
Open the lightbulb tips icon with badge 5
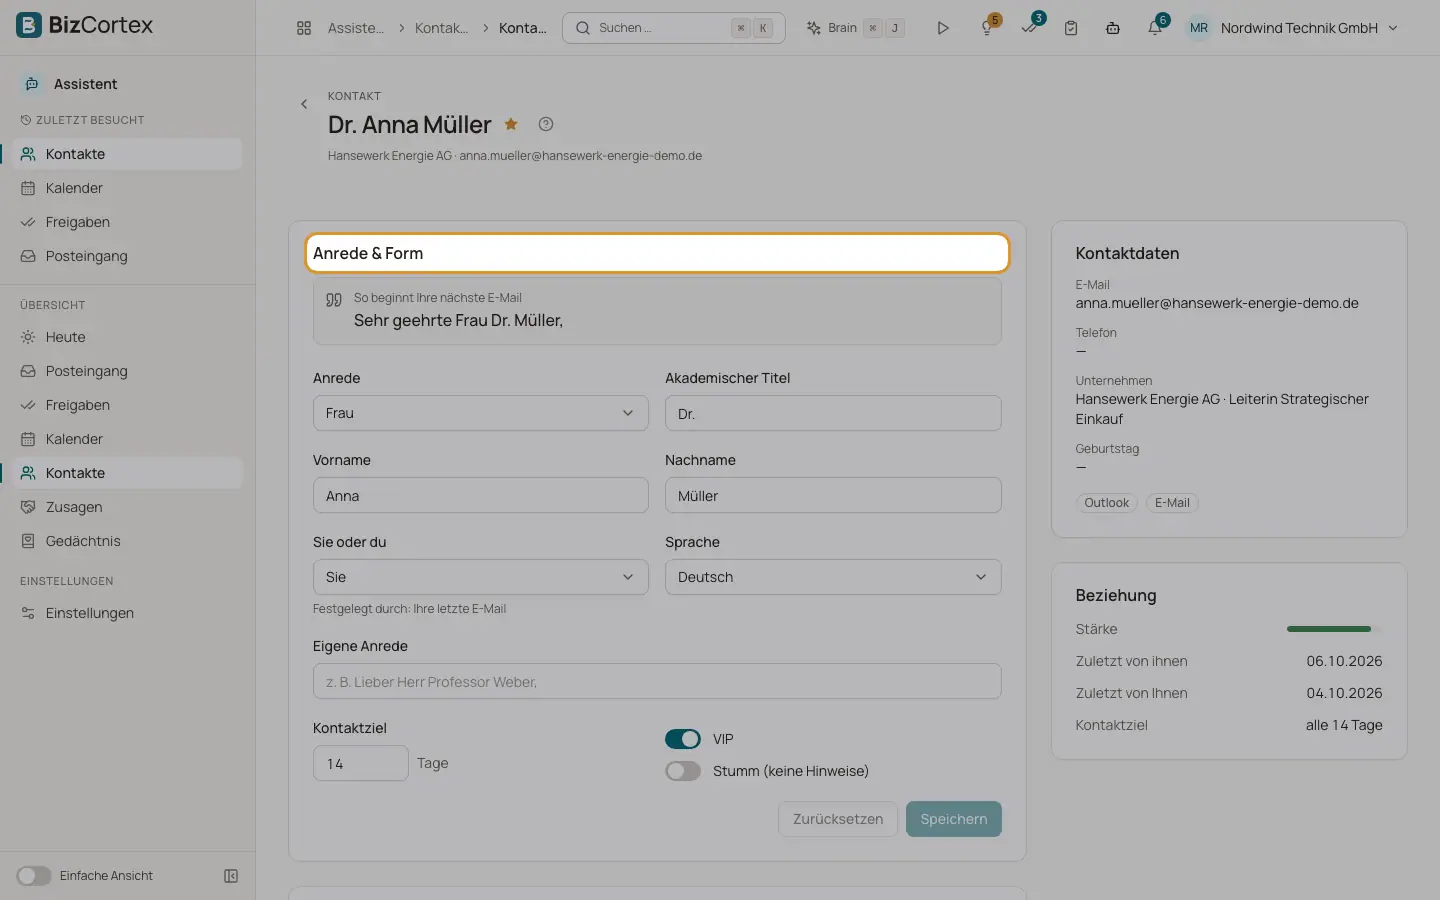point(987,28)
